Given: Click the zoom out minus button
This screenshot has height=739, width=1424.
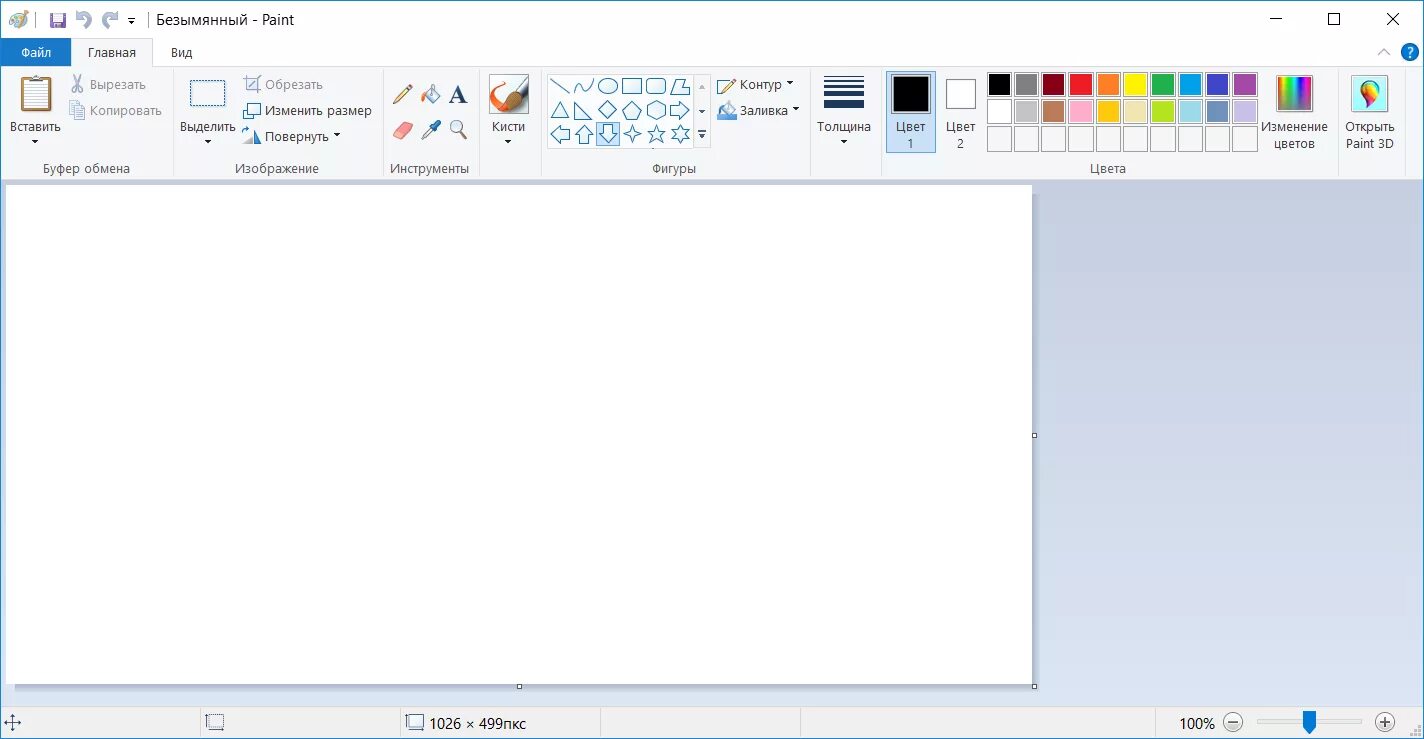Looking at the screenshot, I should click(1233, 722).
